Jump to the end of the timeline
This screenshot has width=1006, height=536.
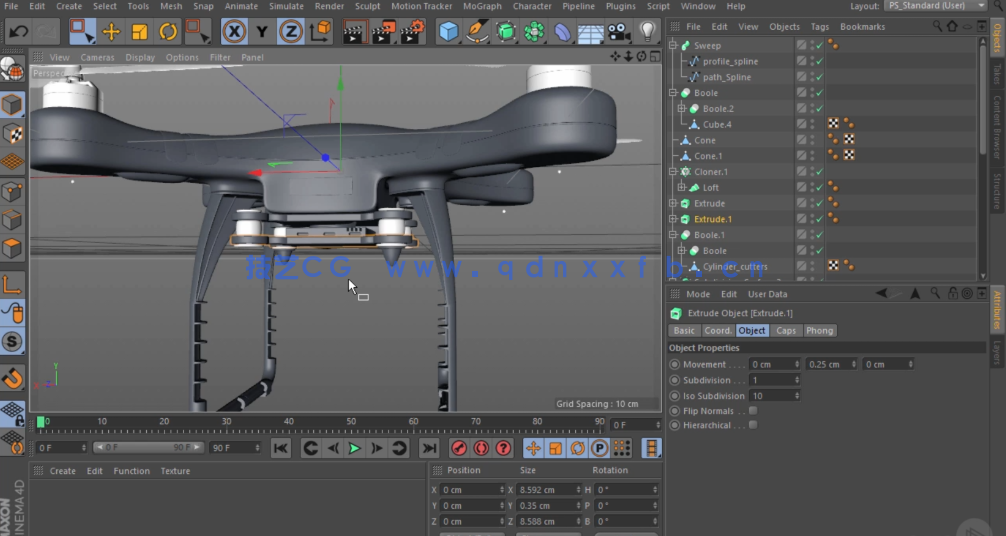click(x=428, y=448)
